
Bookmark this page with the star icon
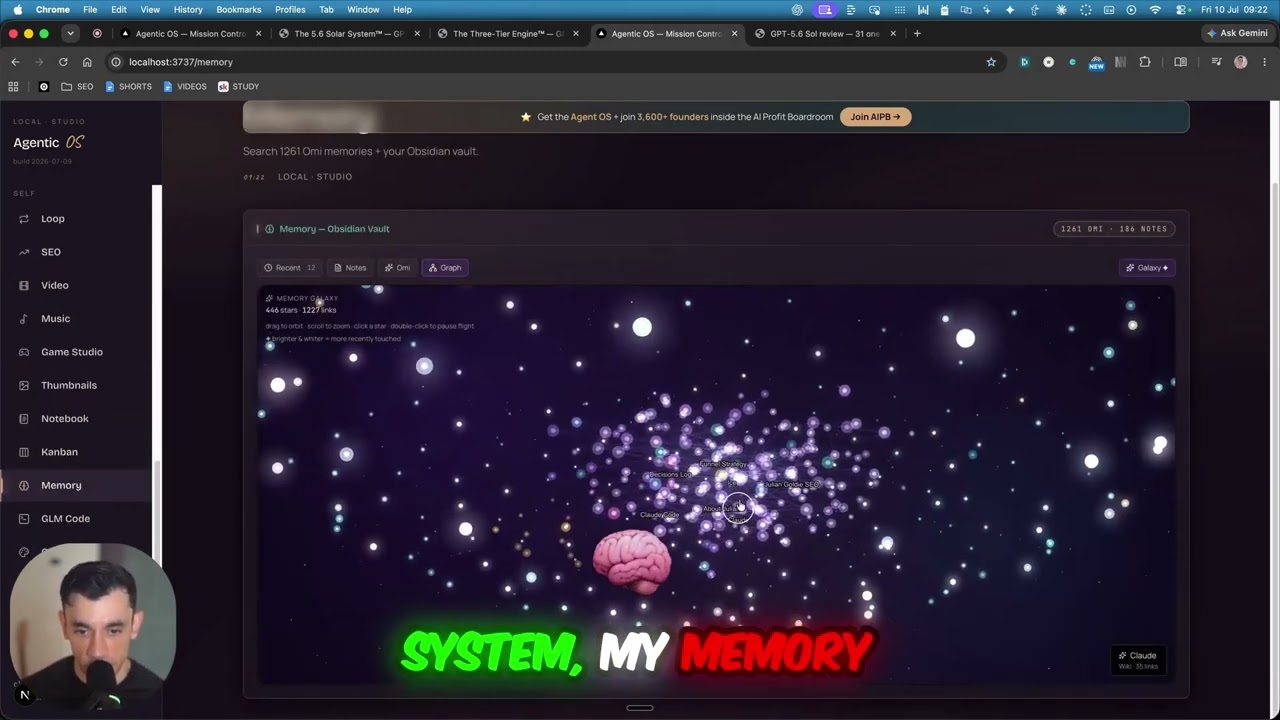tap(991, 62)
